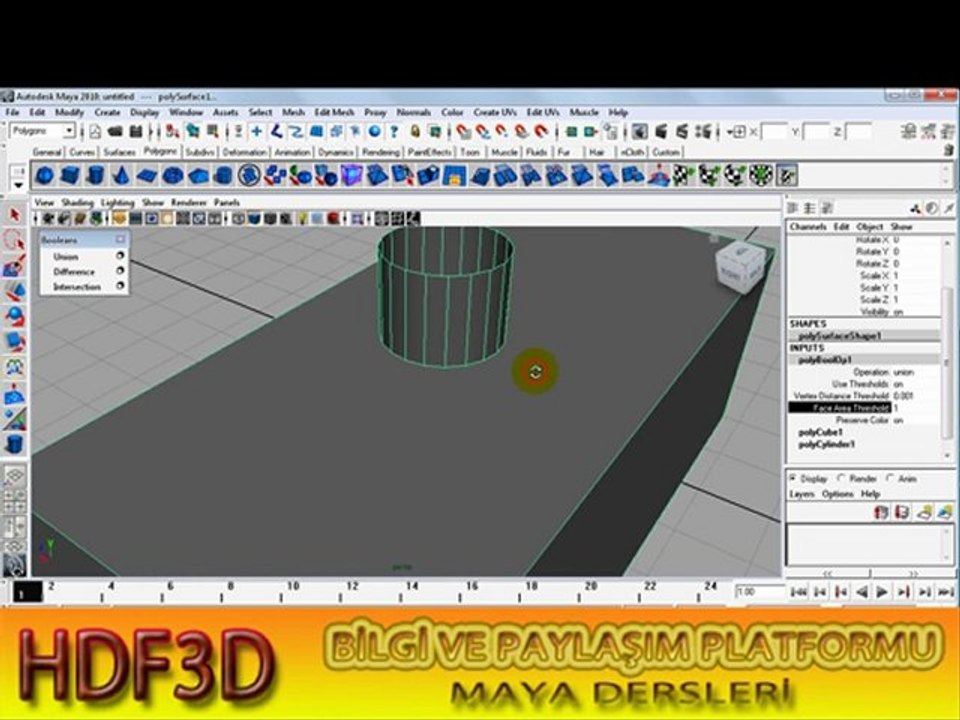
Task: Click the Save Scene status line icon
Action: tap(136, 132)
